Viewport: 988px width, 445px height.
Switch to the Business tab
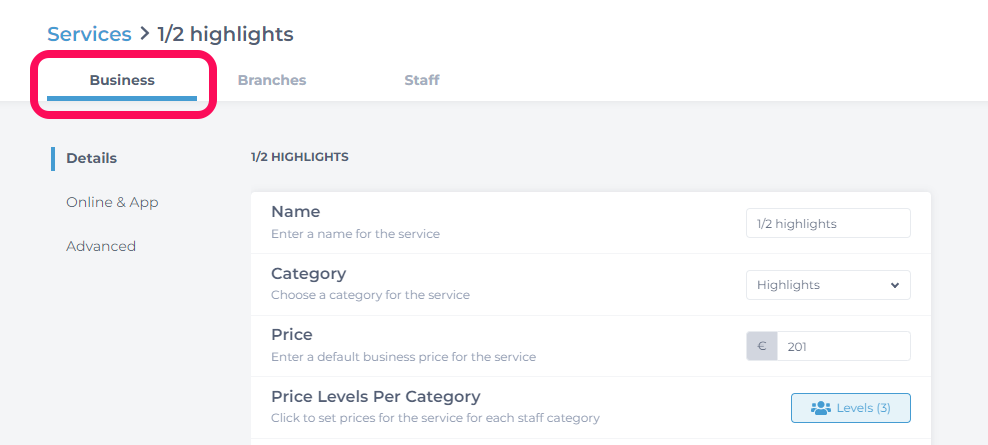(x=122, y=81)
